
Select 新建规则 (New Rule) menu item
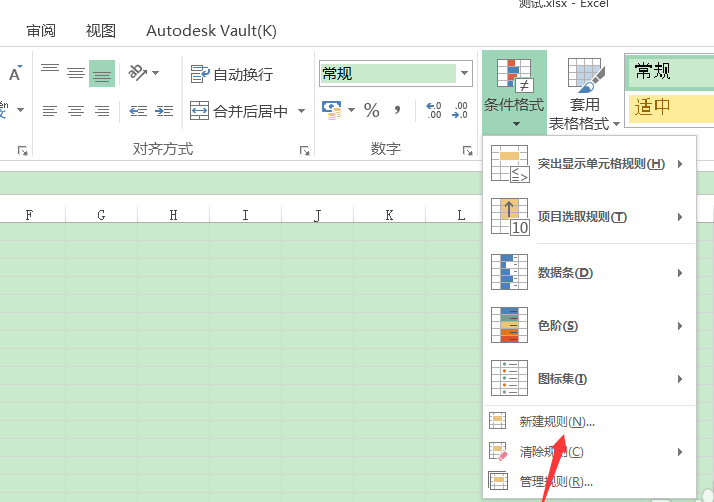point(556,422)
